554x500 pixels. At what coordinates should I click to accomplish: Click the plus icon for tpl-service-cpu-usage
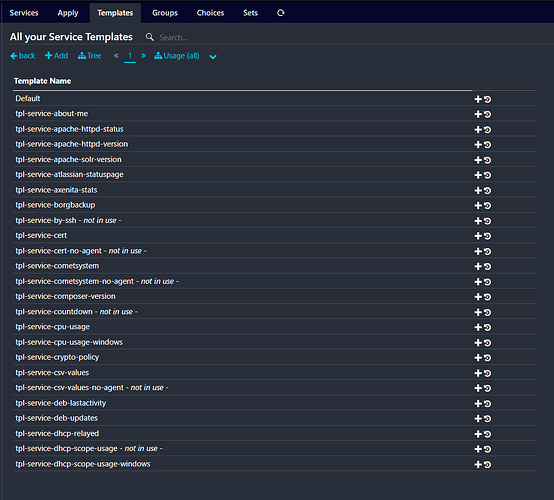pos(478,327)
